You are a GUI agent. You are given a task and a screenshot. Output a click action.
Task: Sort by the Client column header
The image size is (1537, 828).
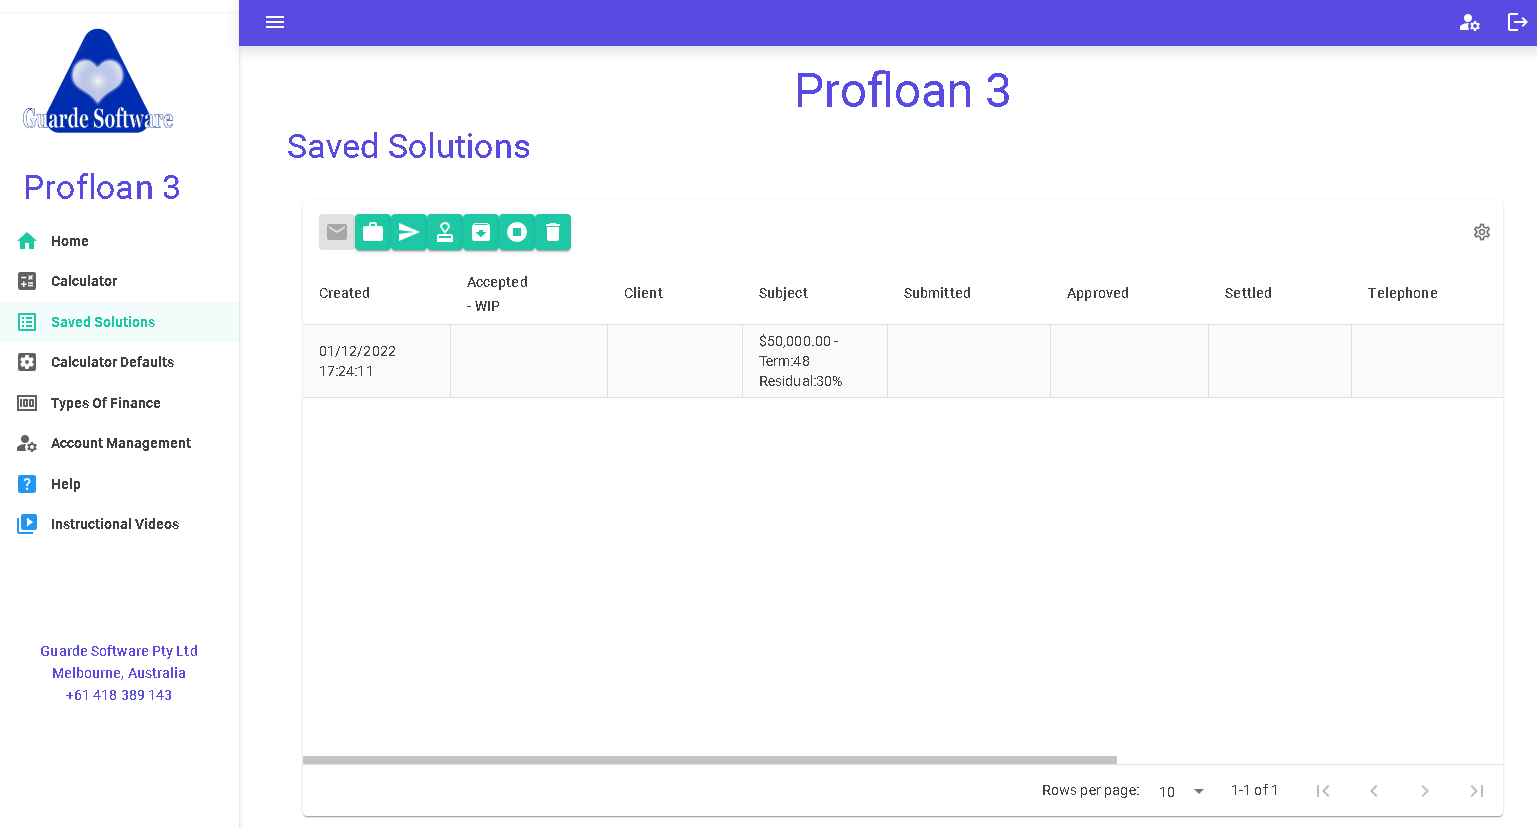(643, 293)
